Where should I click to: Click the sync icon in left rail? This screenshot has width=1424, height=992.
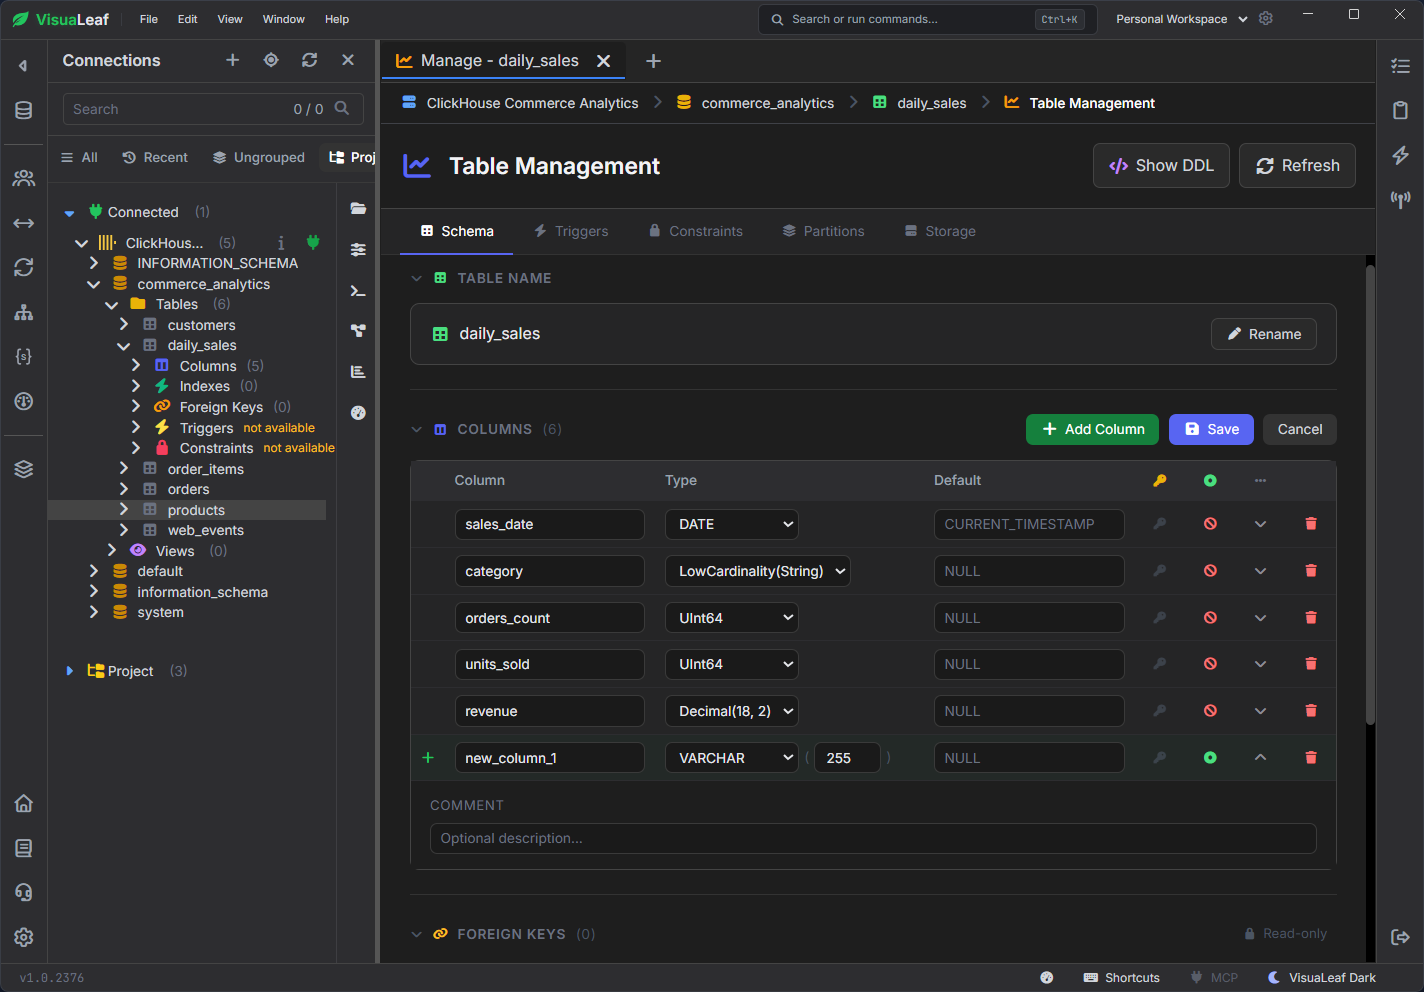click(x=24, y=267)
